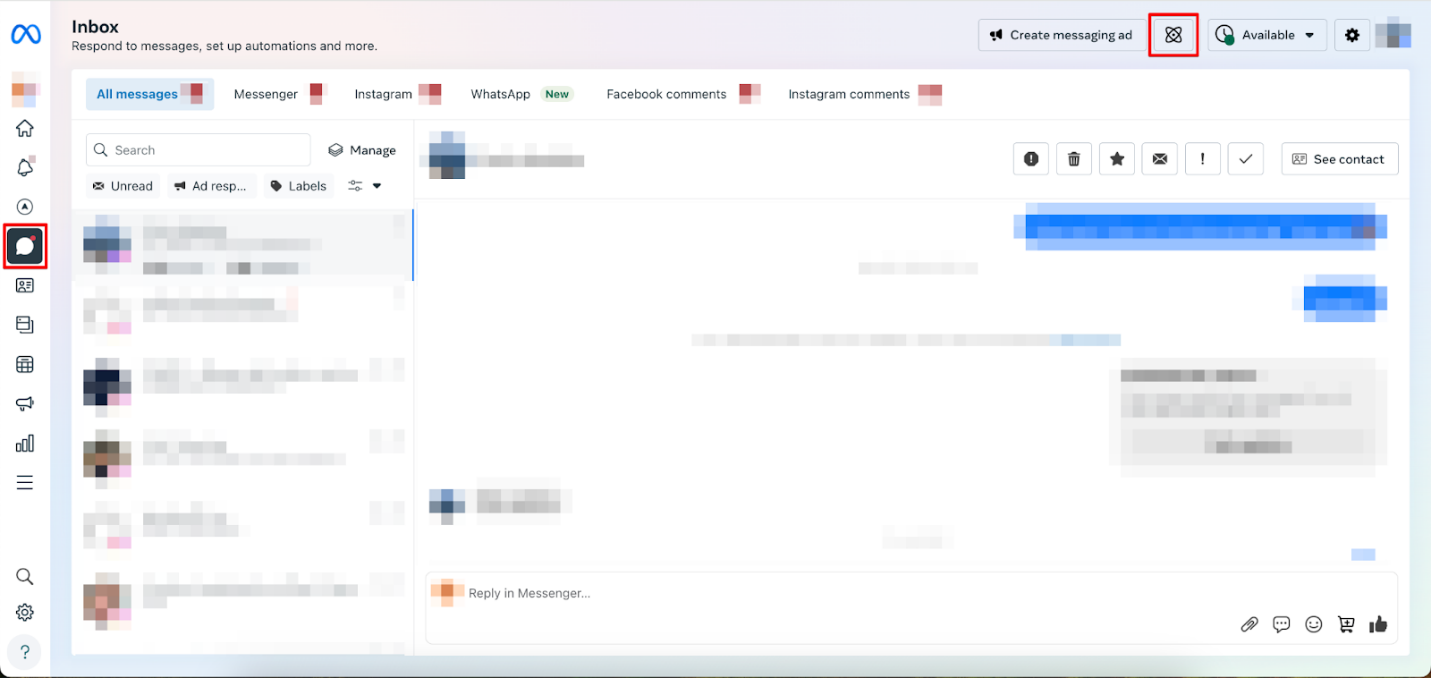Image resolution: width=1431 pixels, height=678 pixels.
Task: Delete the conversation with the trash icon
Action: 1074,159
